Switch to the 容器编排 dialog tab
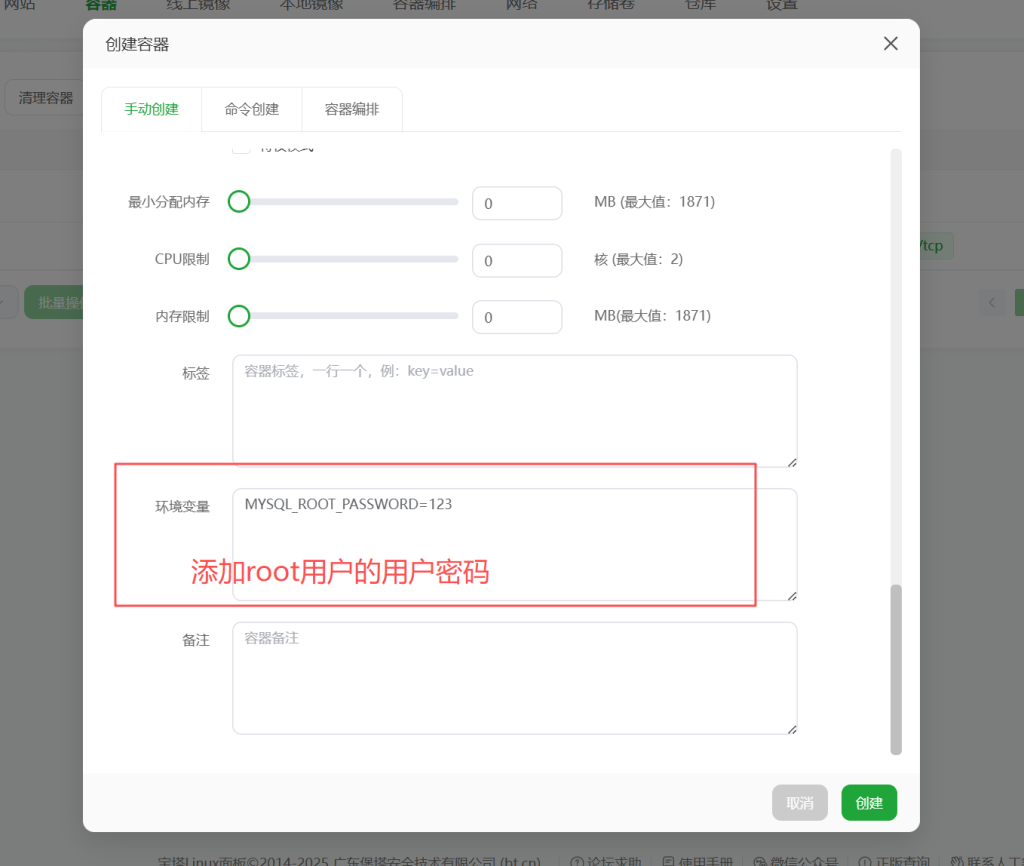The width and height of the screenshot is (1024, 866). coord(352,109)
